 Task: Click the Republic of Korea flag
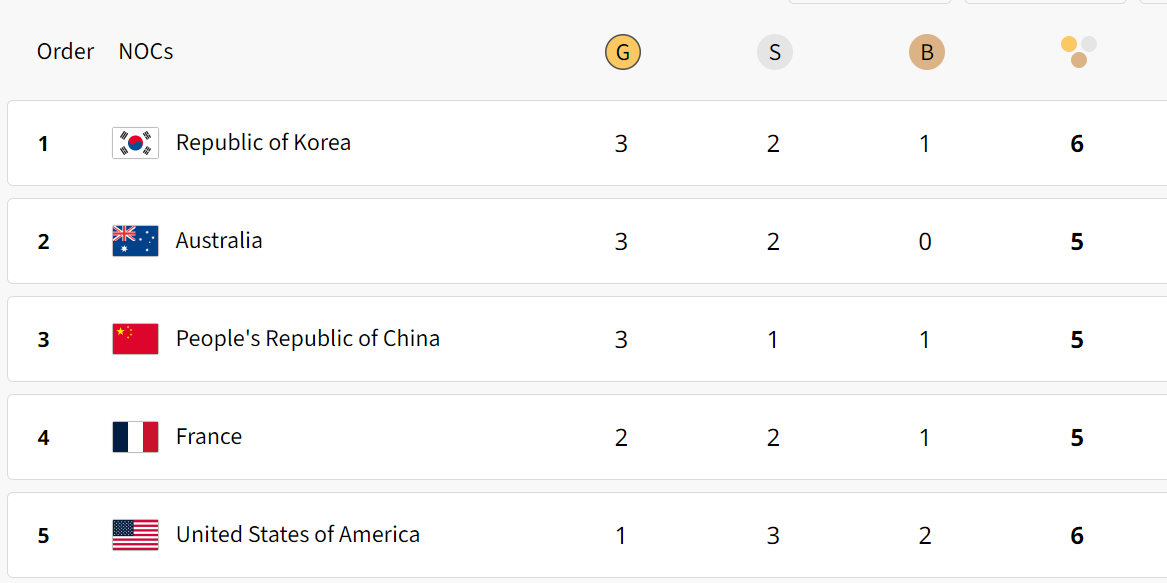(135, 143)
